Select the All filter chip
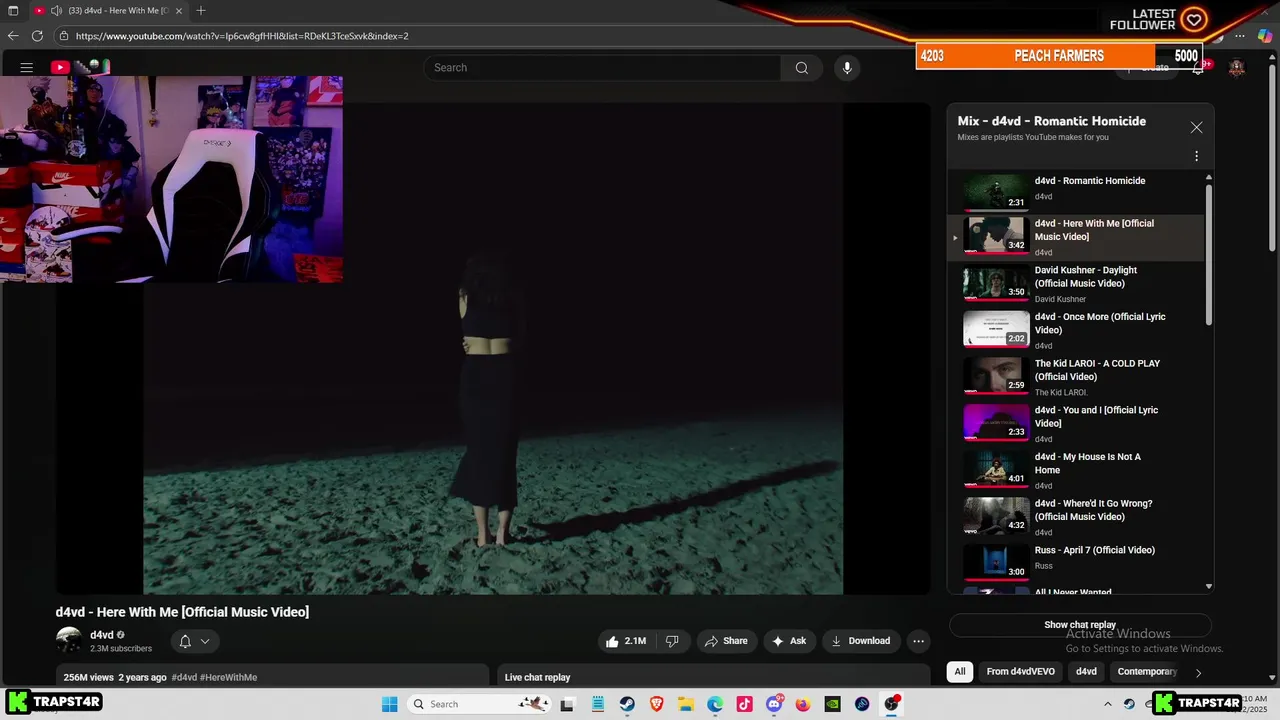Viewport: 1280px width, 720px height. pos(960,672)
